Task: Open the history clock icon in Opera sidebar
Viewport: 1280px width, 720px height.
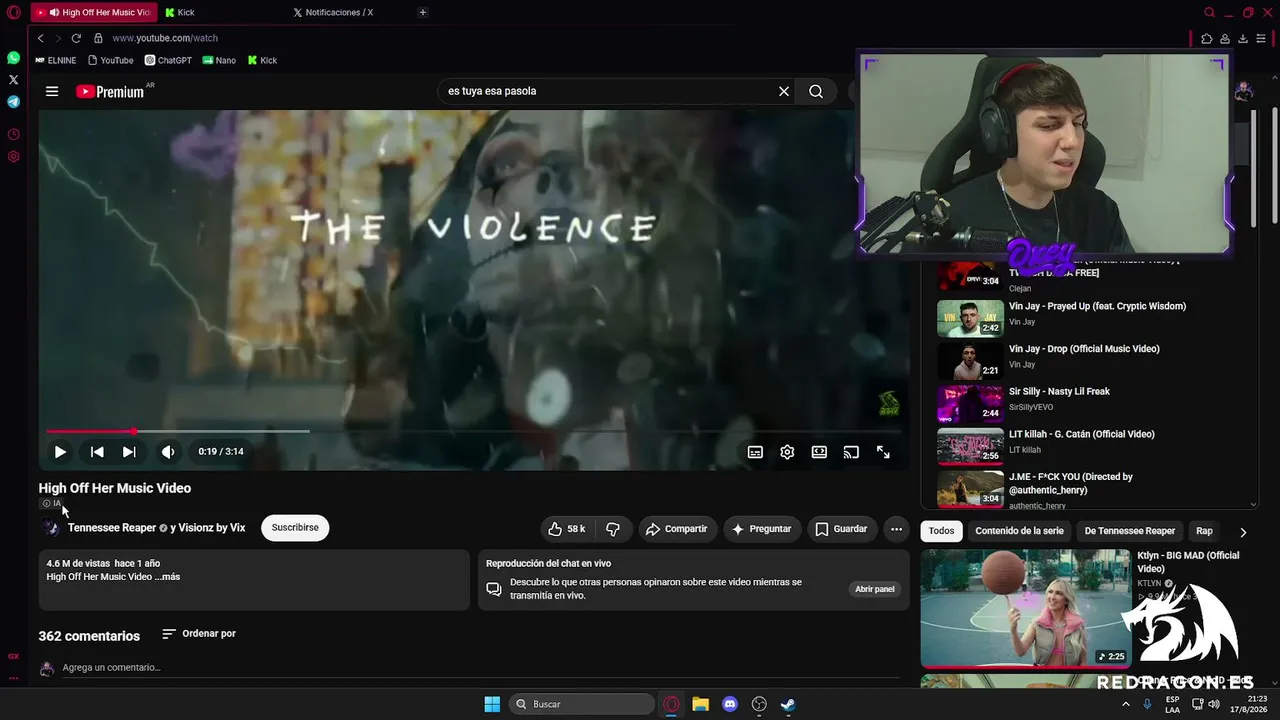Action: [13, 134]
